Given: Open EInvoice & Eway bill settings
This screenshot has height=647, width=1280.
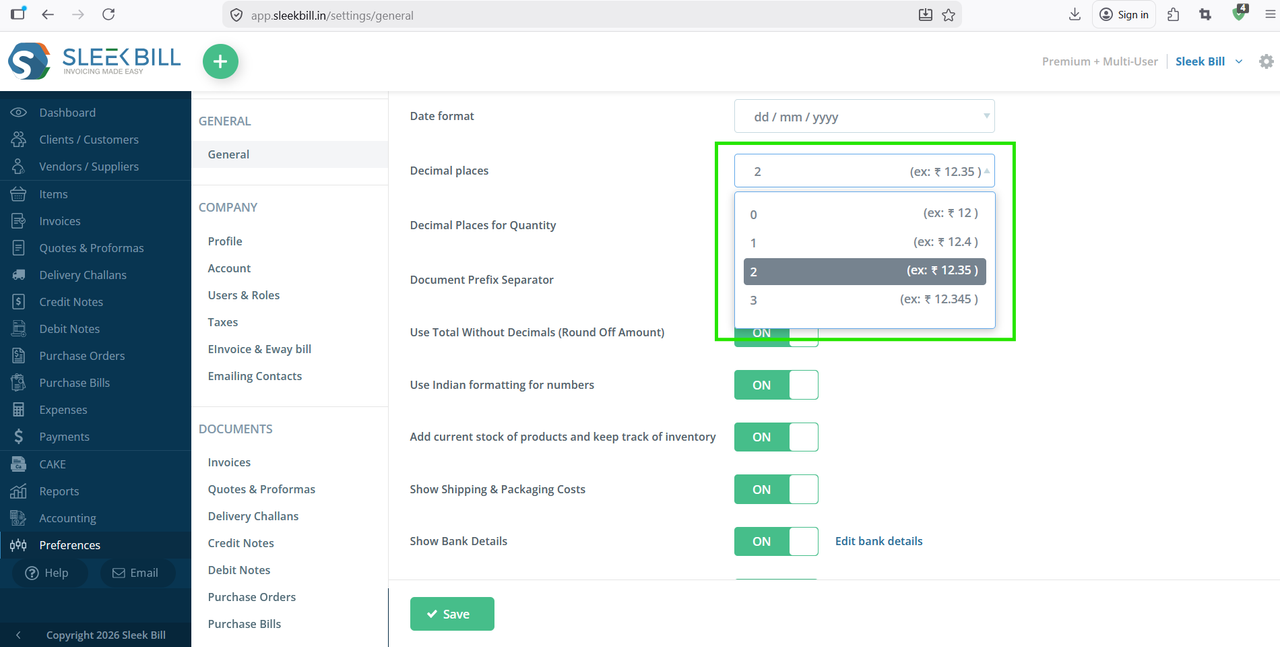Looking at the screenshot, I should [x=260, y=349].
